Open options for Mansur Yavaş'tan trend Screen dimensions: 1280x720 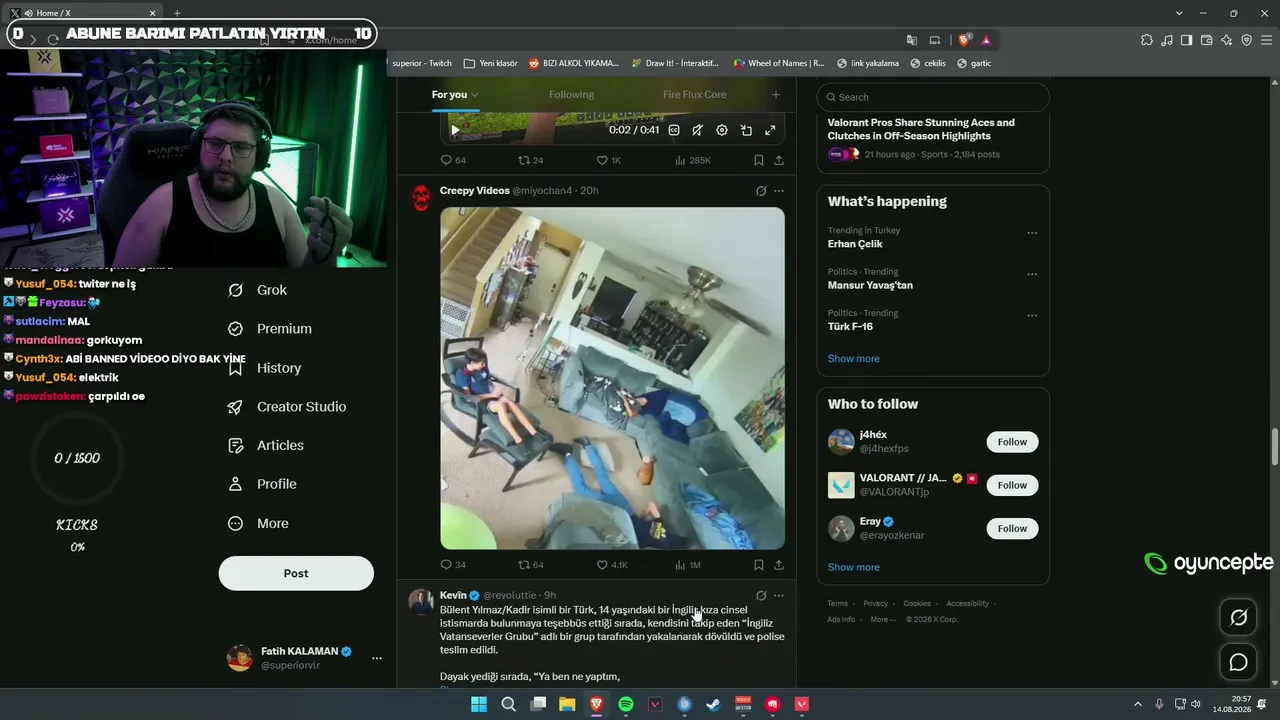pyautogui.click(x=1032, y=274)
